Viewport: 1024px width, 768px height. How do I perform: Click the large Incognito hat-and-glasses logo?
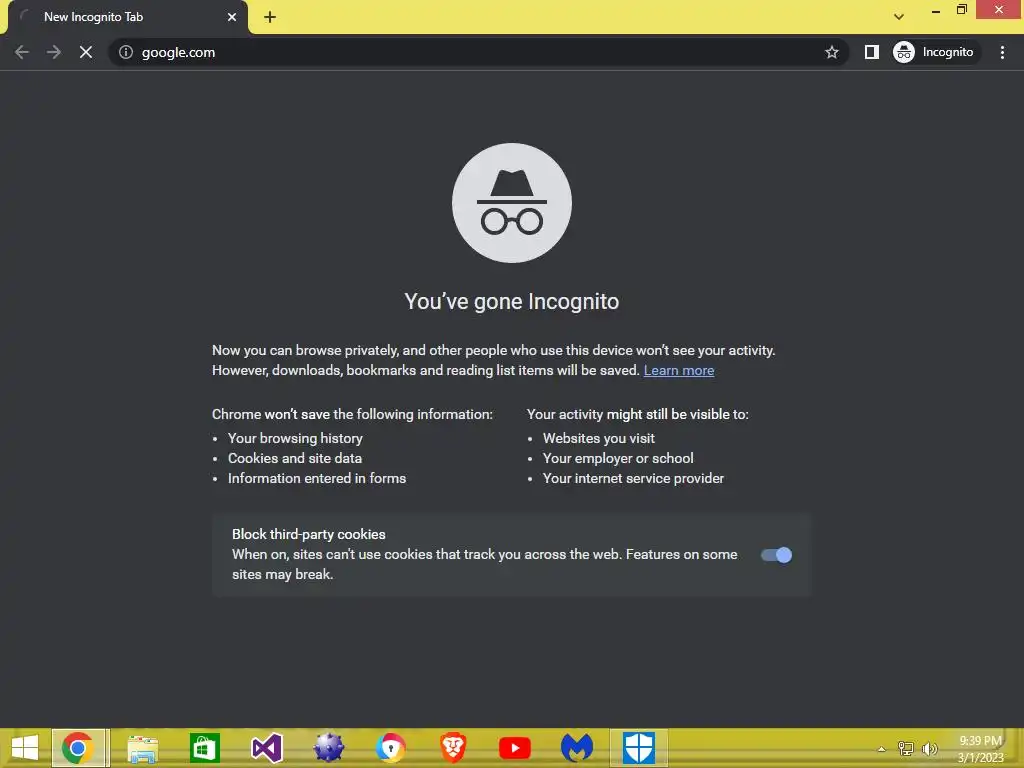pyautogui.click(x=512, y=203)
